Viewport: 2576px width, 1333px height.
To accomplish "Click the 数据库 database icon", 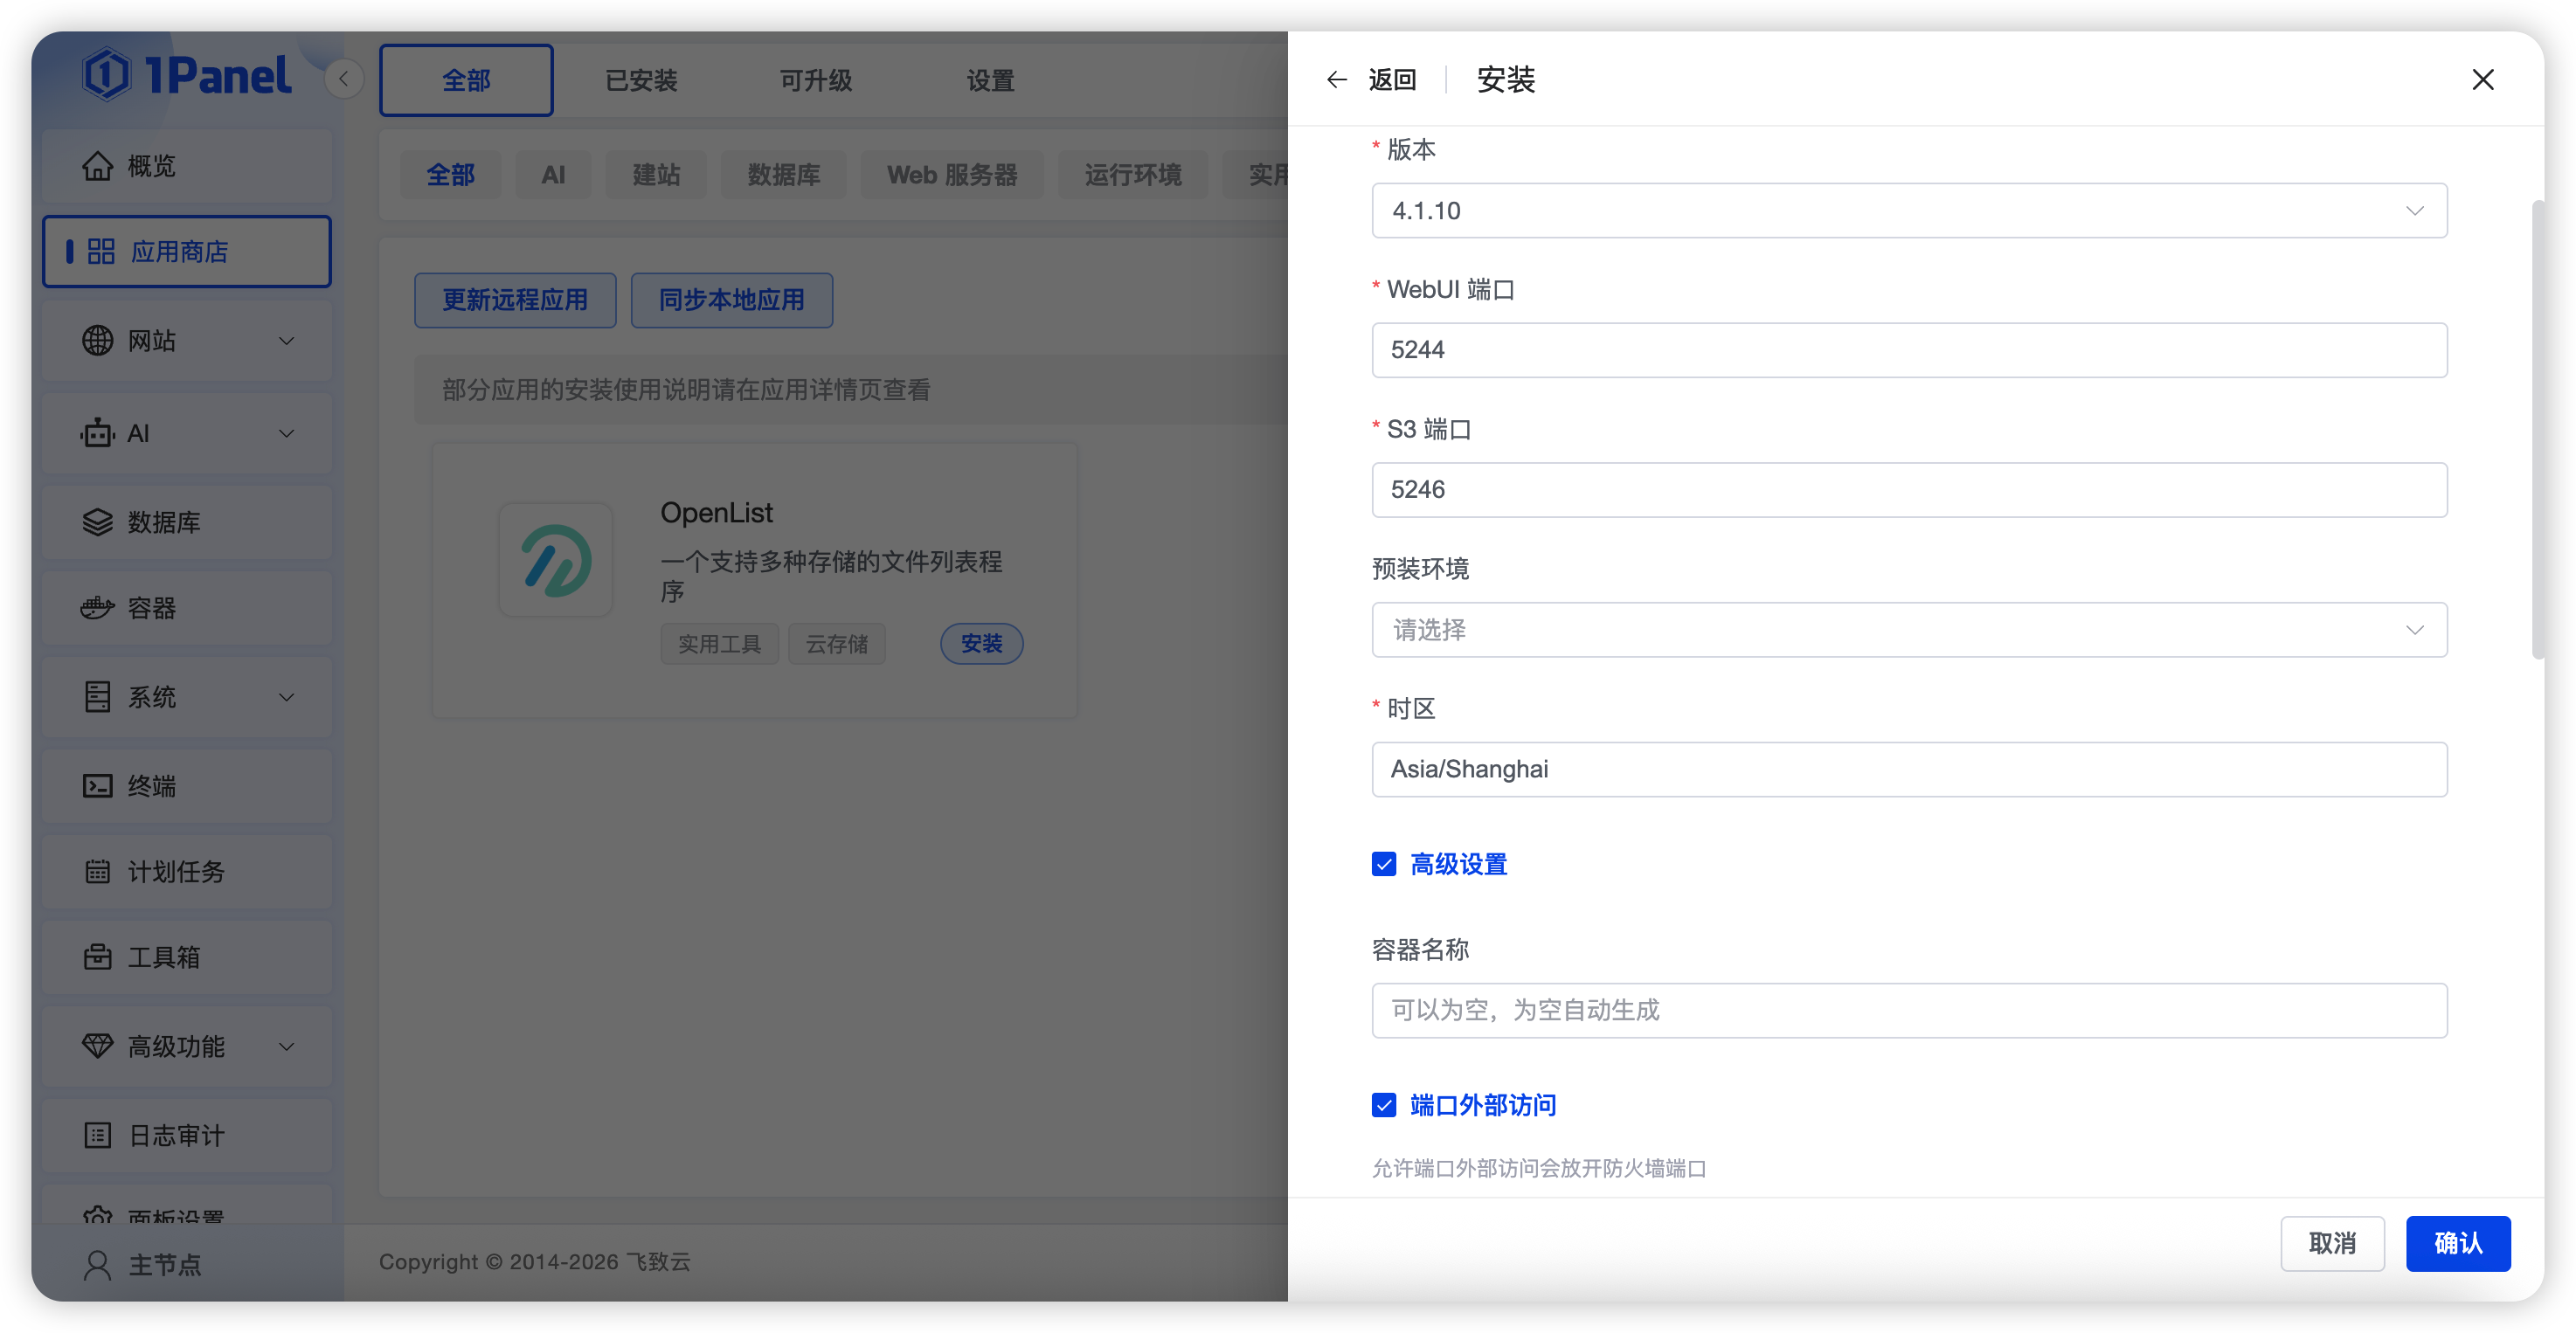I will click(x=97, y=521).
